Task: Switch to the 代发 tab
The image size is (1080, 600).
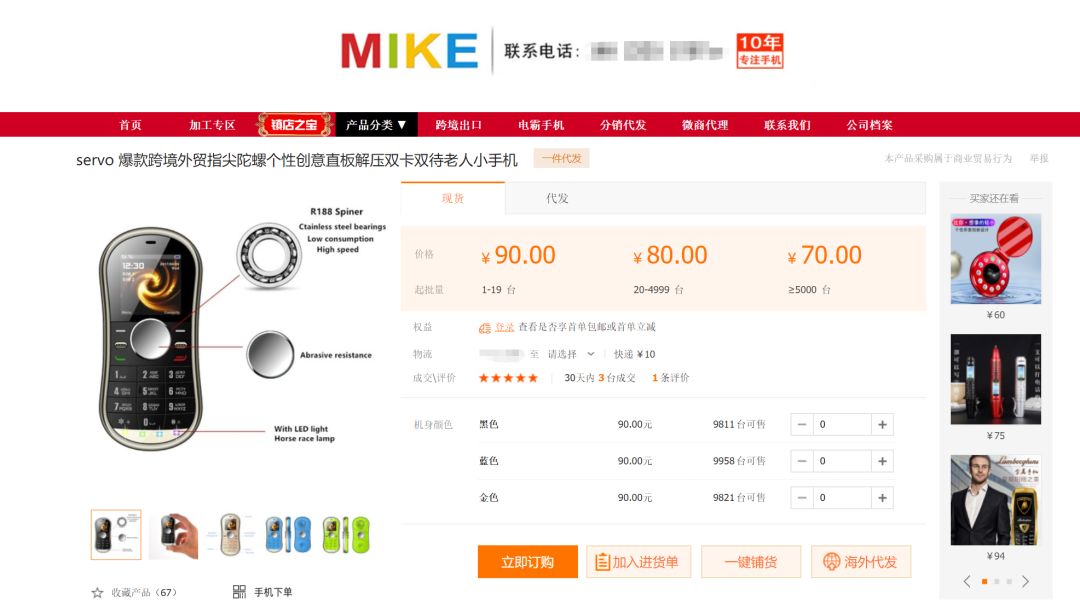Action: (x=557, y=198)
